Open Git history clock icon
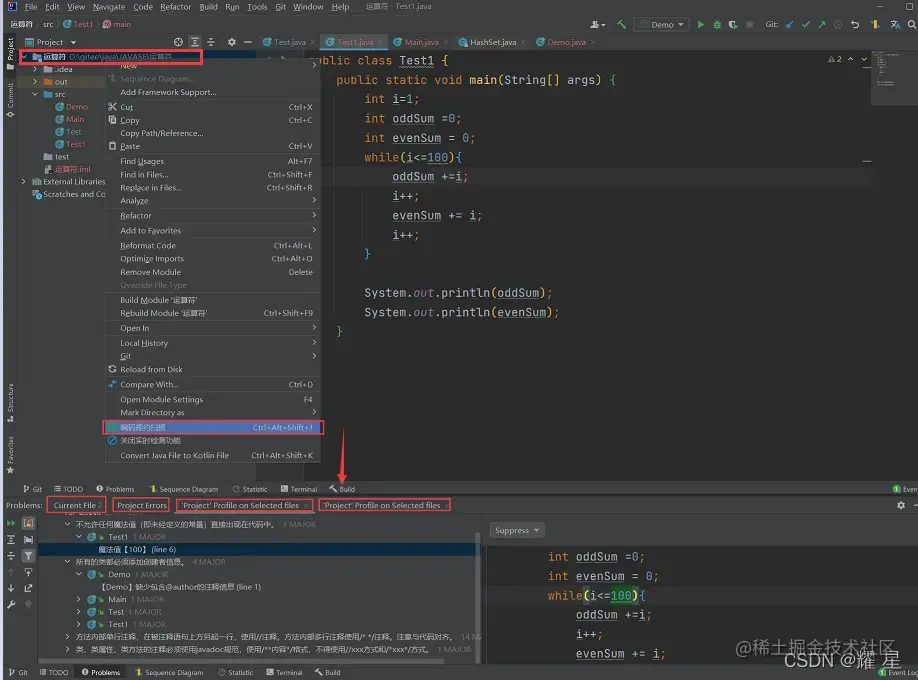918x680 pixels. click(x=838, y=25)
